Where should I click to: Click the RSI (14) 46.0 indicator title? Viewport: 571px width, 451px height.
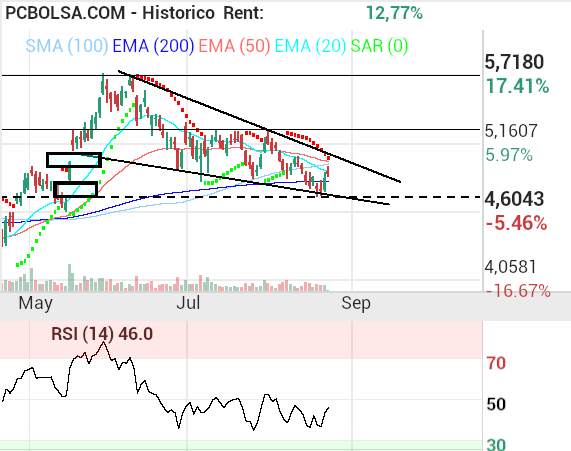tap(102, 334)
